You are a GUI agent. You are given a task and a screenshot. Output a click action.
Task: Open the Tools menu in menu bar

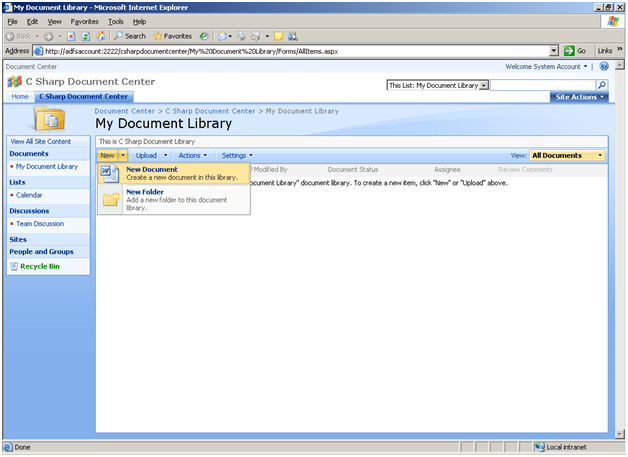pyautogui.click(x=116, y=21)
